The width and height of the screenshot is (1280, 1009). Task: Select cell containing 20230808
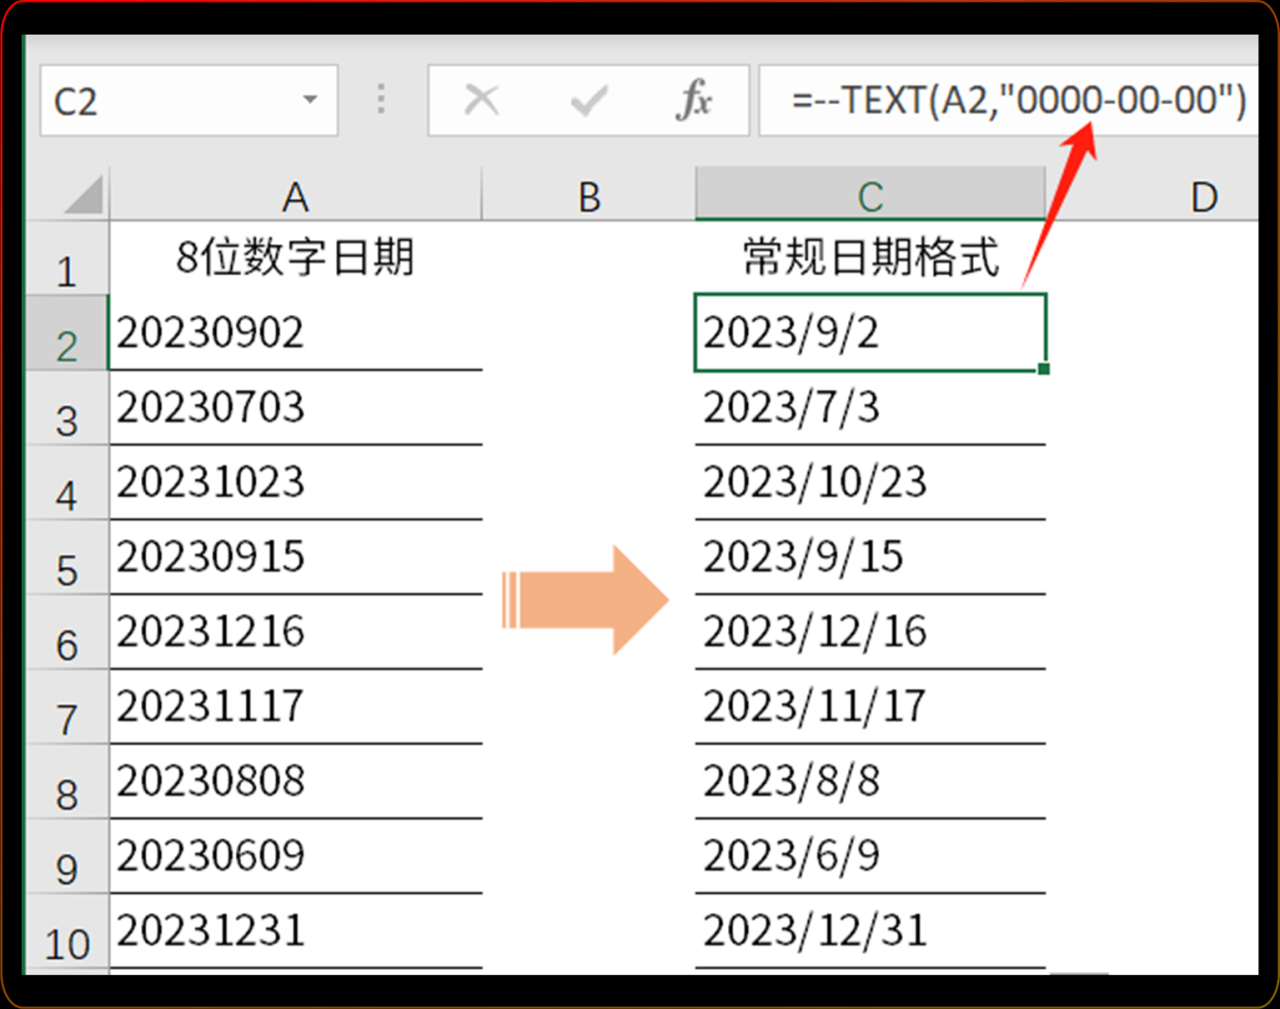coord(295,783)
